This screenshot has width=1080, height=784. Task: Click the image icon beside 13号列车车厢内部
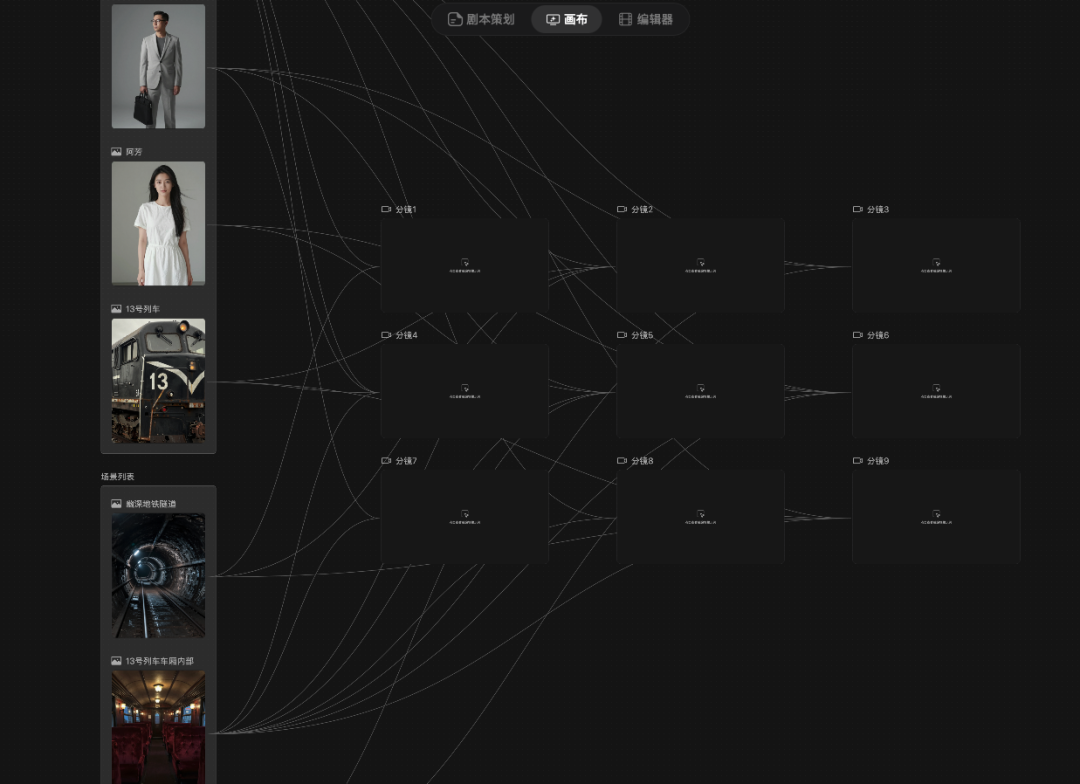coord(116,661)
